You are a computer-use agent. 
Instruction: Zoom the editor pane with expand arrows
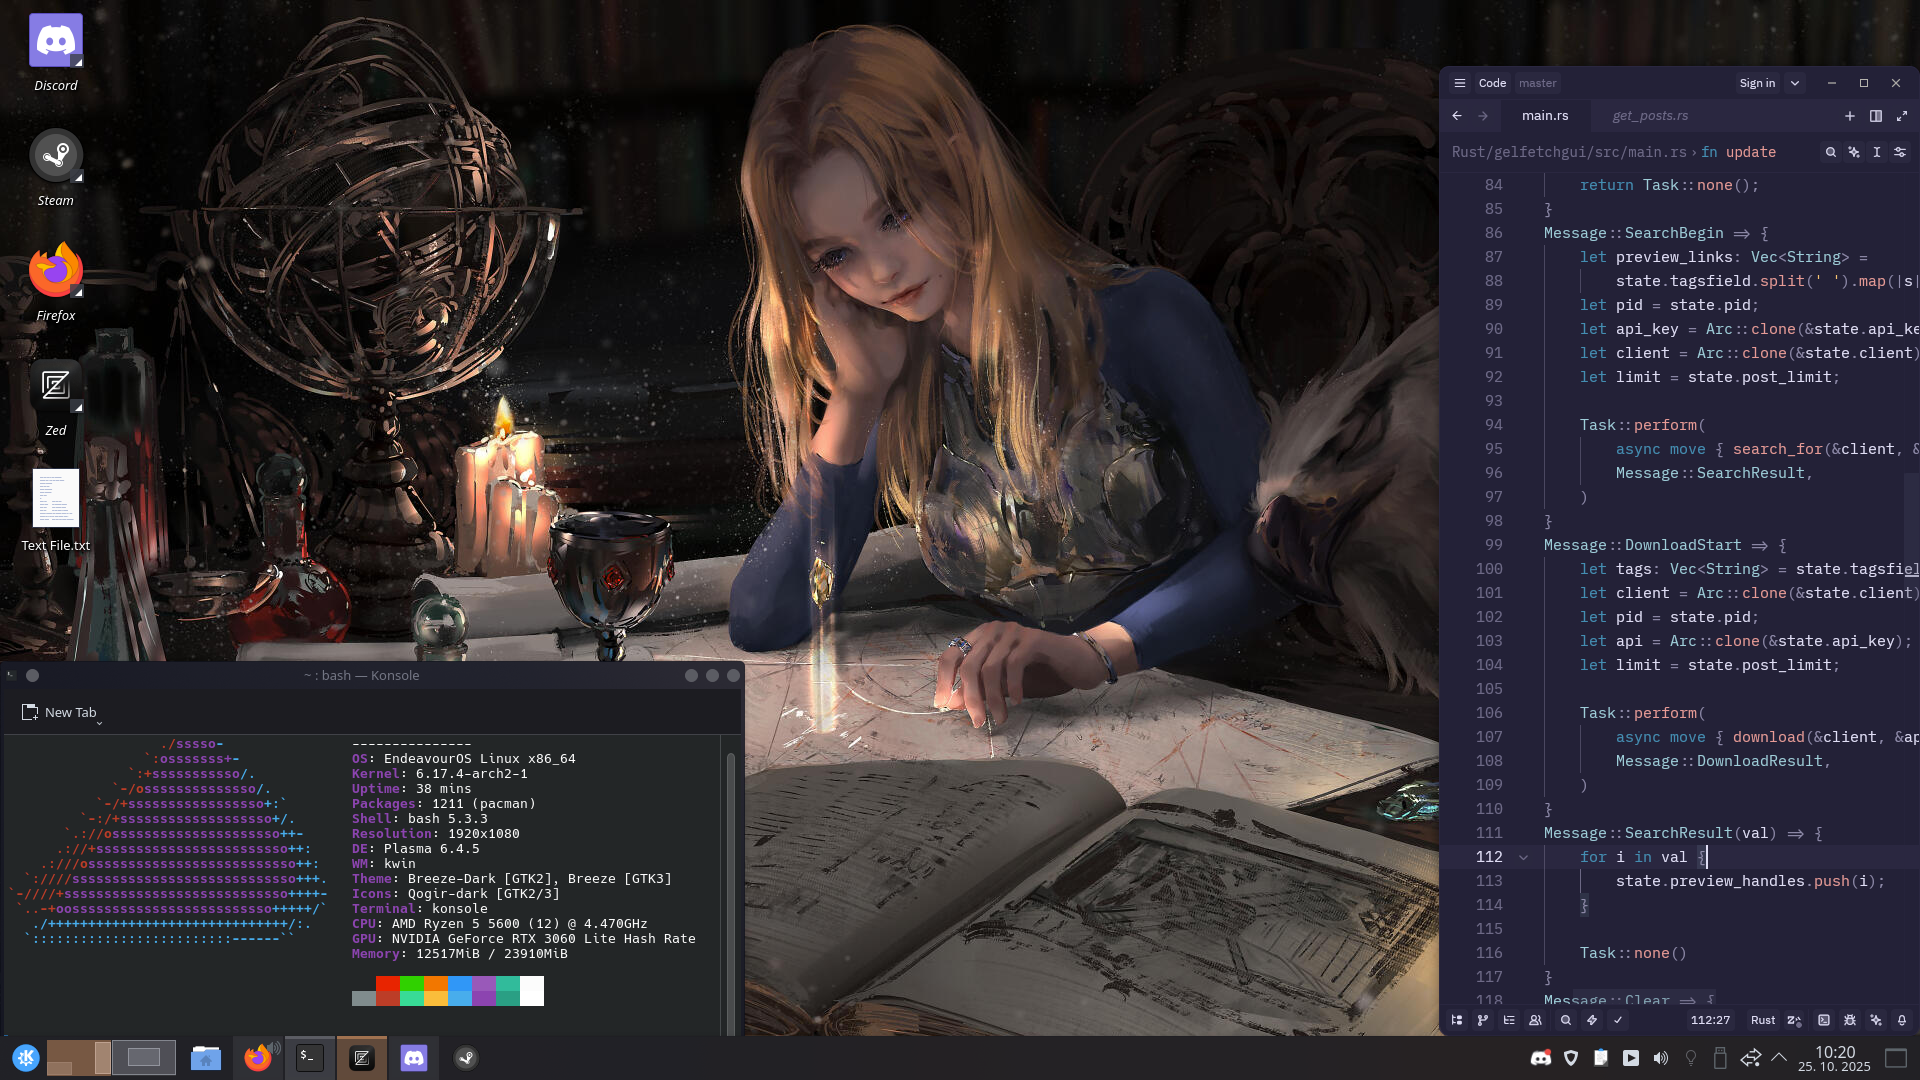click(x=1902, y=116)
